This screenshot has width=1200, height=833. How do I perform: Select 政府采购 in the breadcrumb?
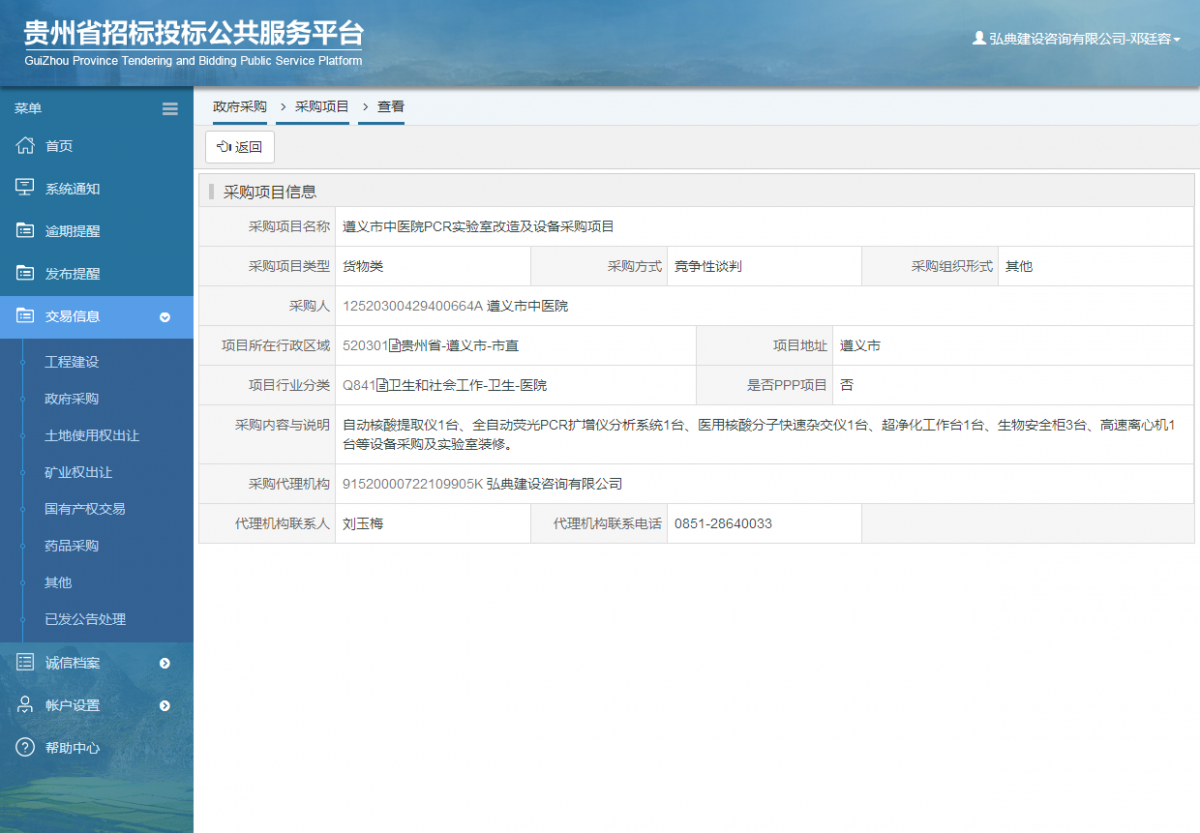click(239, 106)
